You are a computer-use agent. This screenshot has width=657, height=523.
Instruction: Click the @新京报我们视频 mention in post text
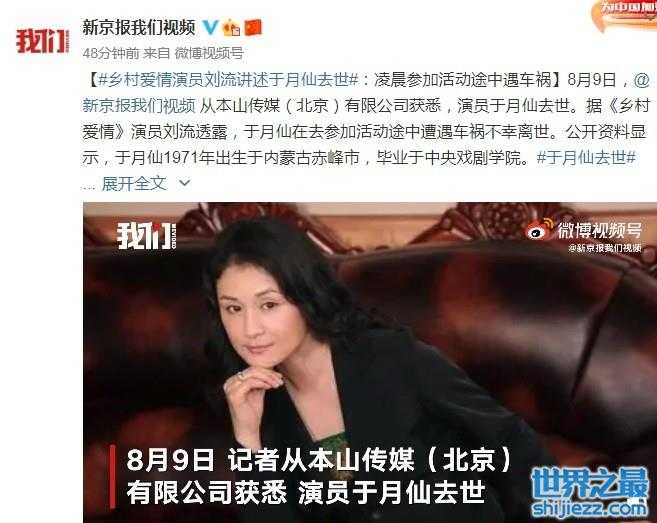139,105
